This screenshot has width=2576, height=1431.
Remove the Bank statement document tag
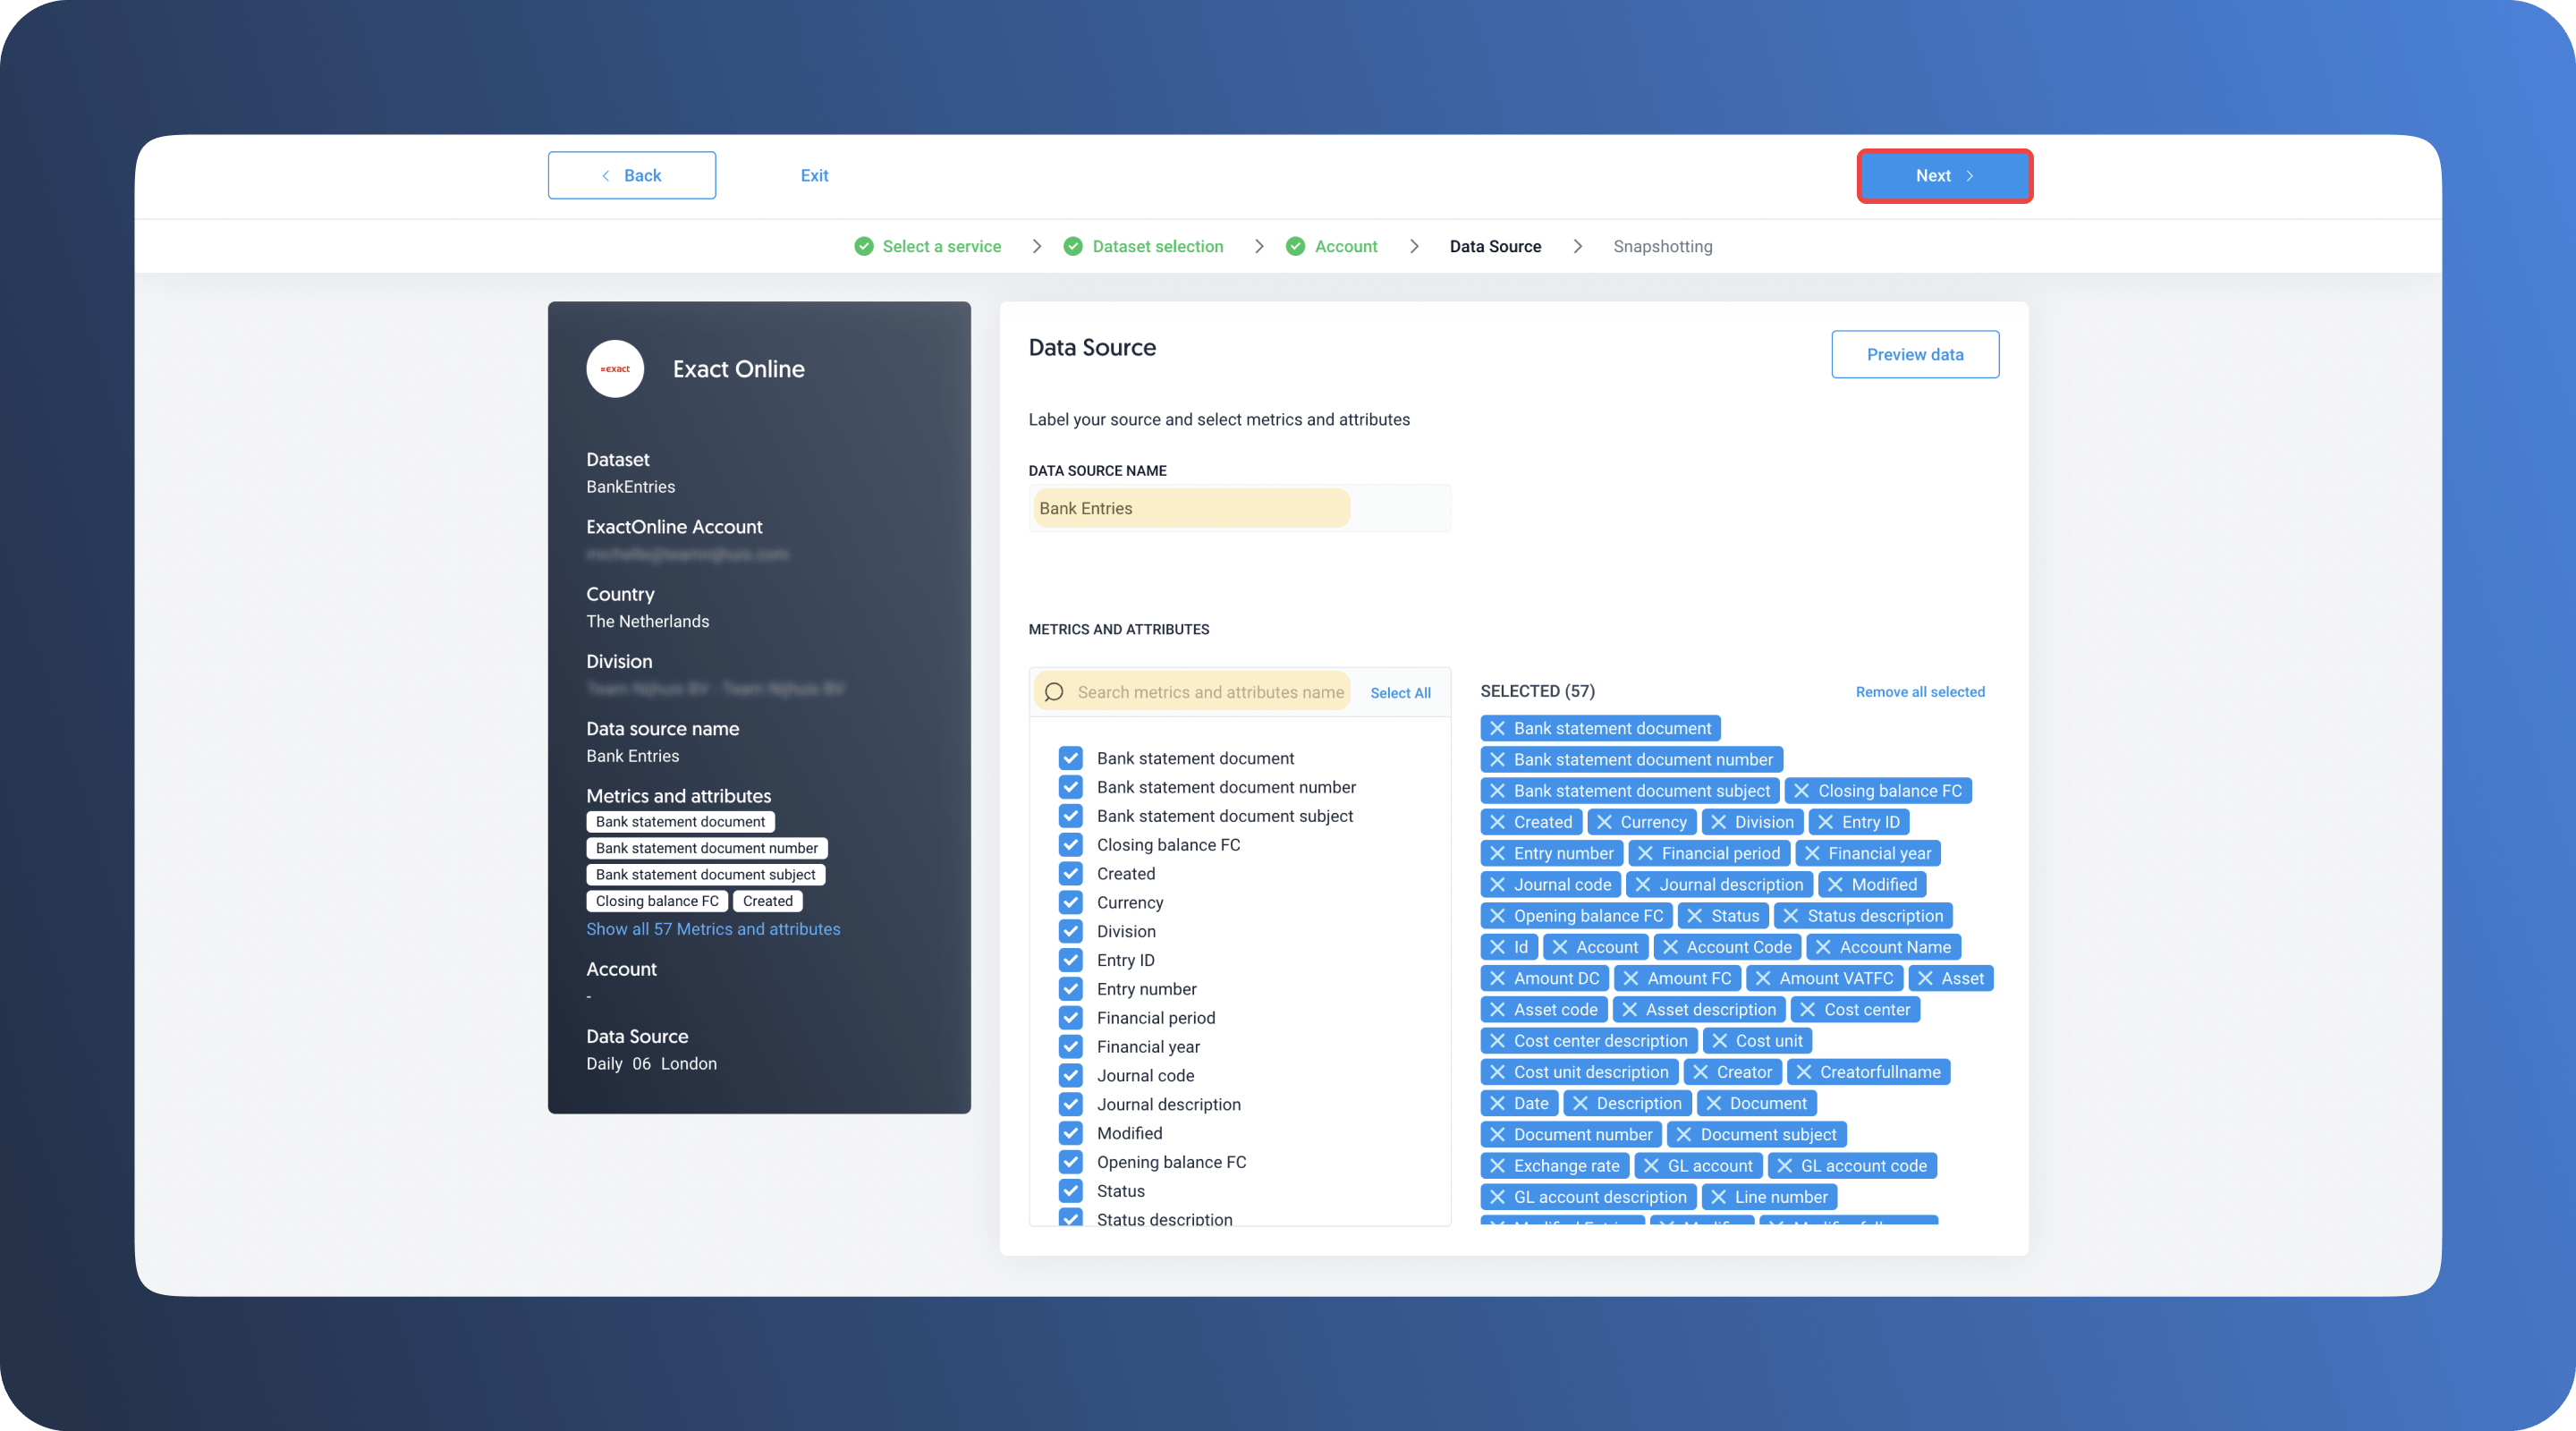[x=1497, y=728]
